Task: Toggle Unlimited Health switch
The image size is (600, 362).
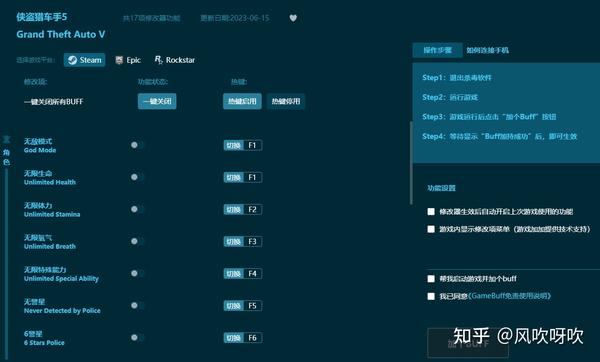Action: pos(137,177)
